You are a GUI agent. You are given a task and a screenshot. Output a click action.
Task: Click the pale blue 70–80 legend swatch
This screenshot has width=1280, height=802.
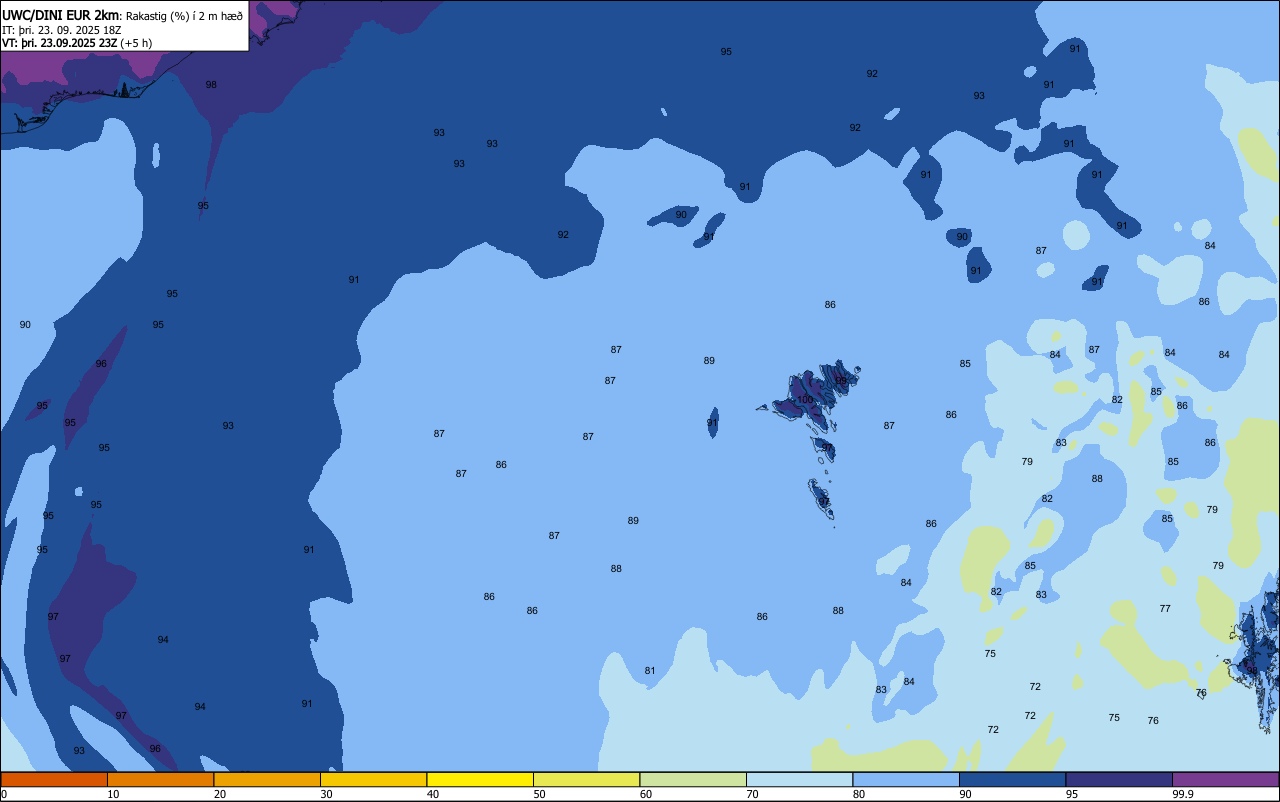pos(799,779)
